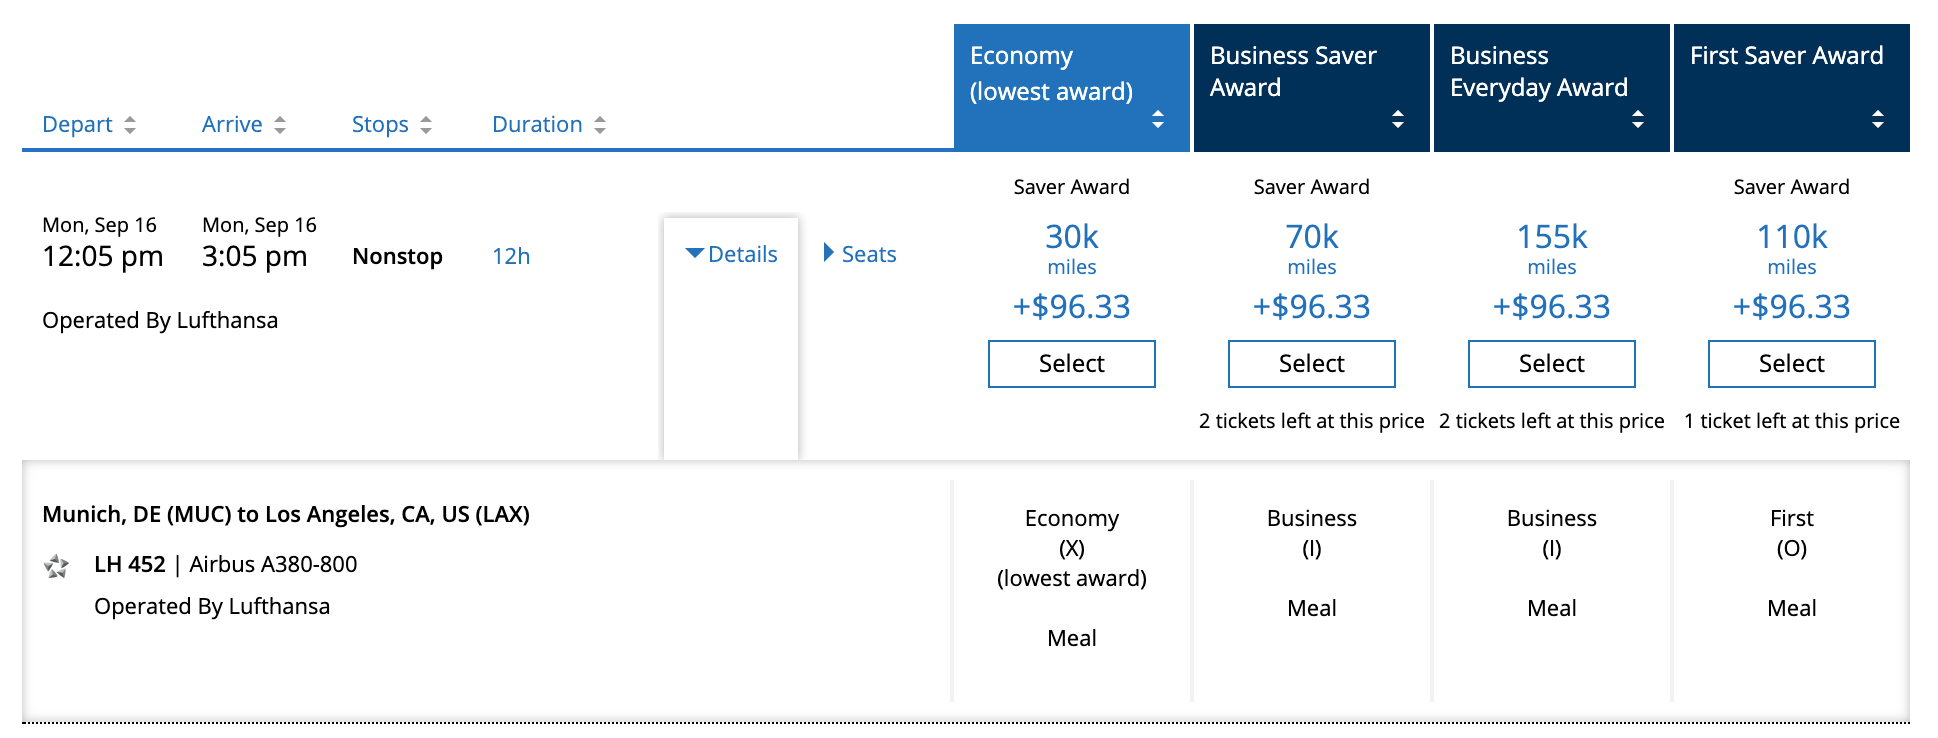Select the 30k miles Economy award
The width and height of the screenshot is (1938, 738).
[1071, 364]
